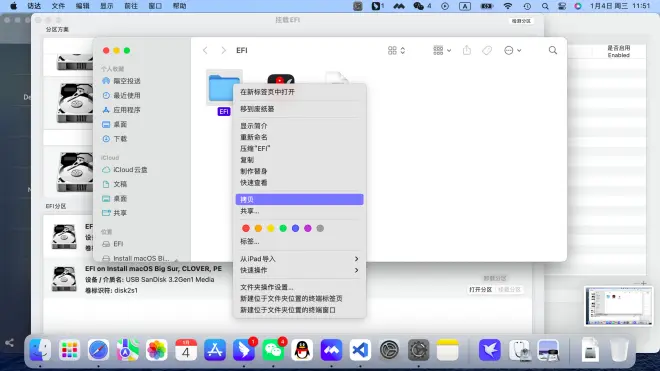Click the Finder search magnifier
Image resolution: width=660 pixels, height=371 pixels.
(553, 51)
